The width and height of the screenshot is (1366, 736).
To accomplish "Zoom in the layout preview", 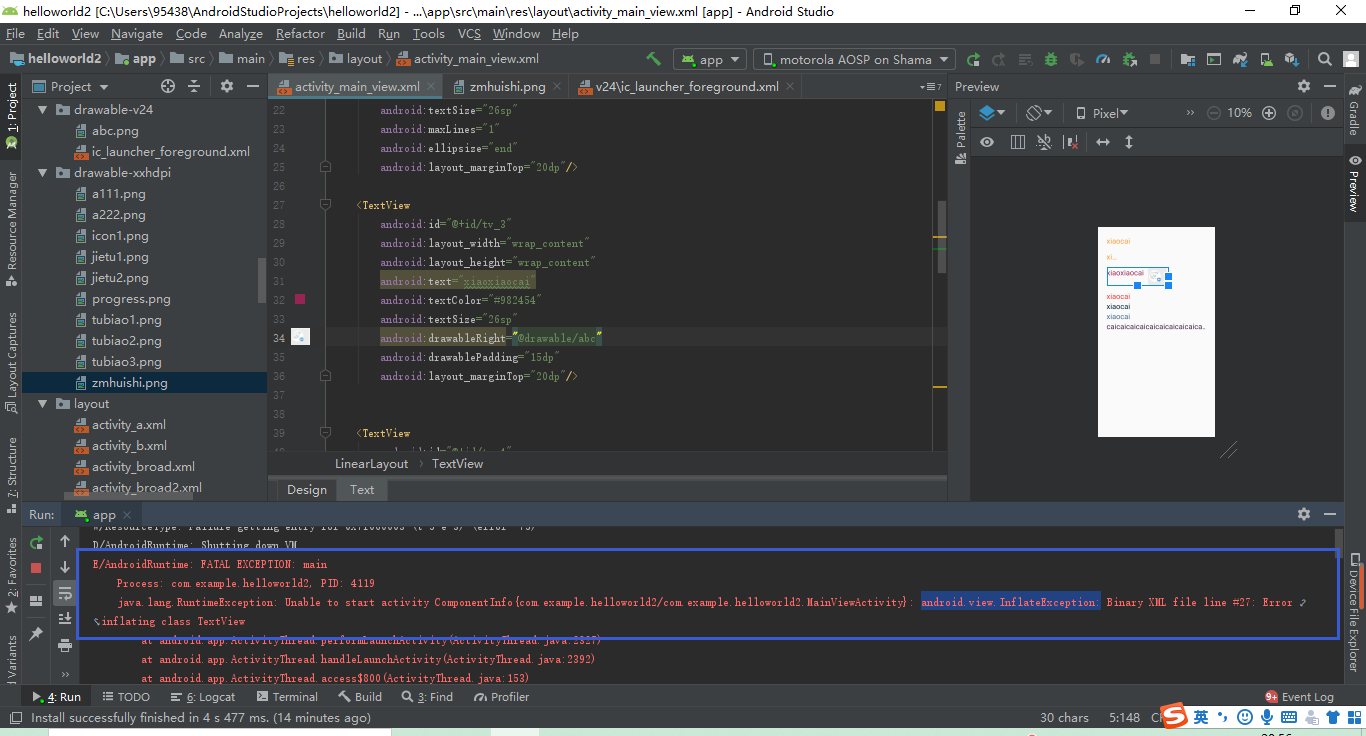I will click(x=1269, y=113).
